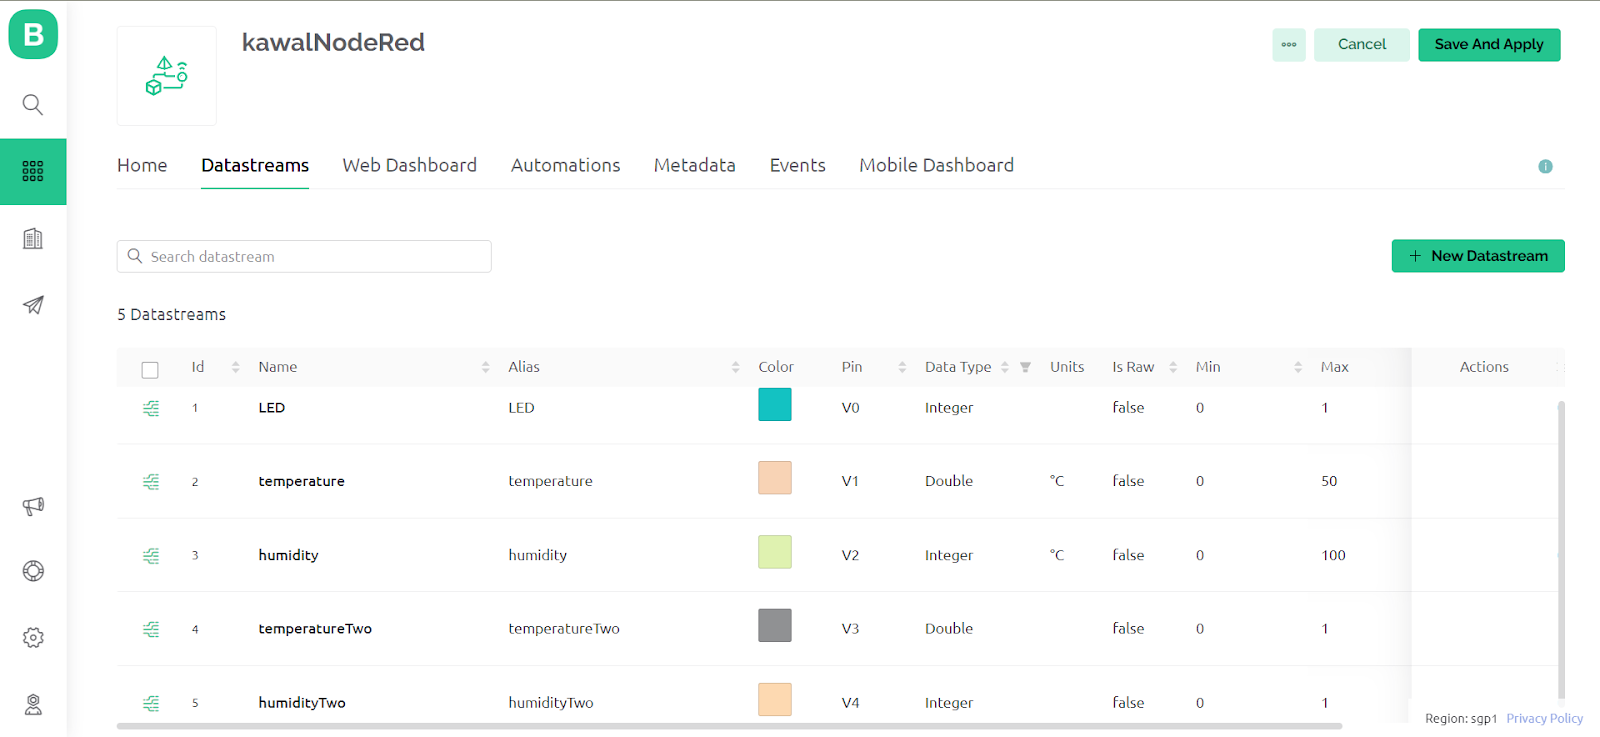Go to the Automations tab

(x=566, y=165)
